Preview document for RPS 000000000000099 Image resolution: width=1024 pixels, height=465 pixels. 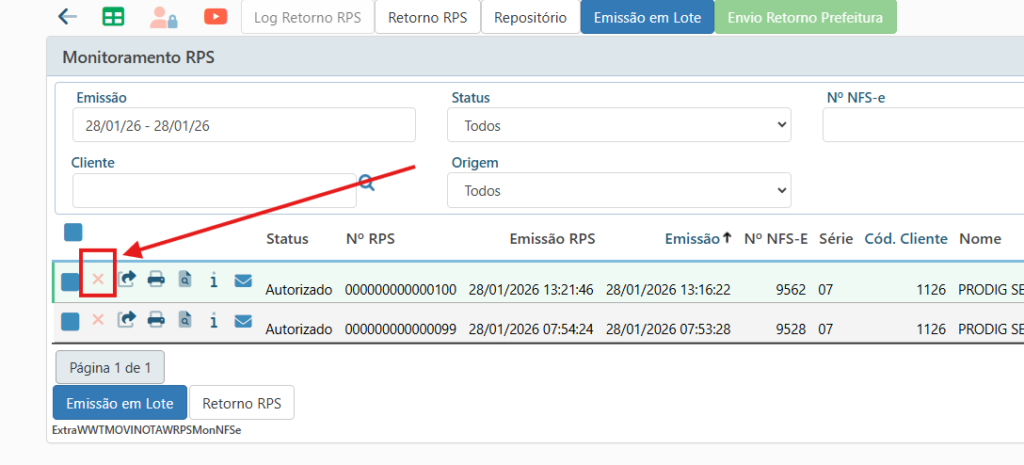click(x=185, y=320)
